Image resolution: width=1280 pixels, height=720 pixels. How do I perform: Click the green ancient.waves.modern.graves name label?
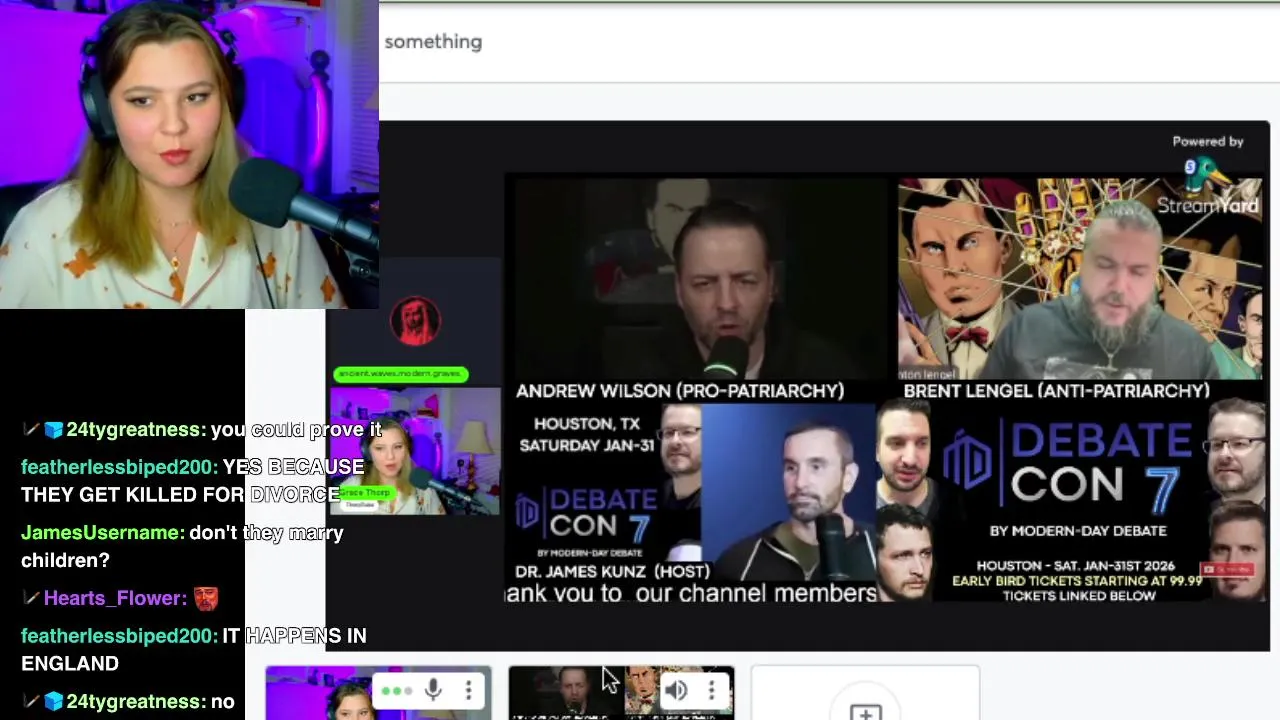[x=400, y=374]
